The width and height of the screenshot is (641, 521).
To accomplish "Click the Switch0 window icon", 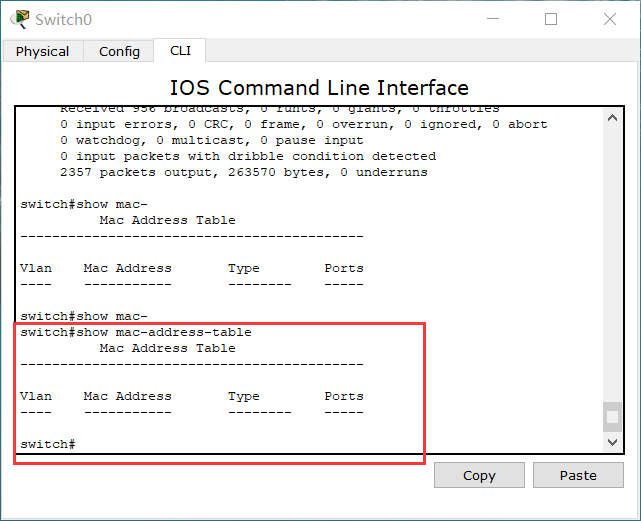I will coord(20,19).
